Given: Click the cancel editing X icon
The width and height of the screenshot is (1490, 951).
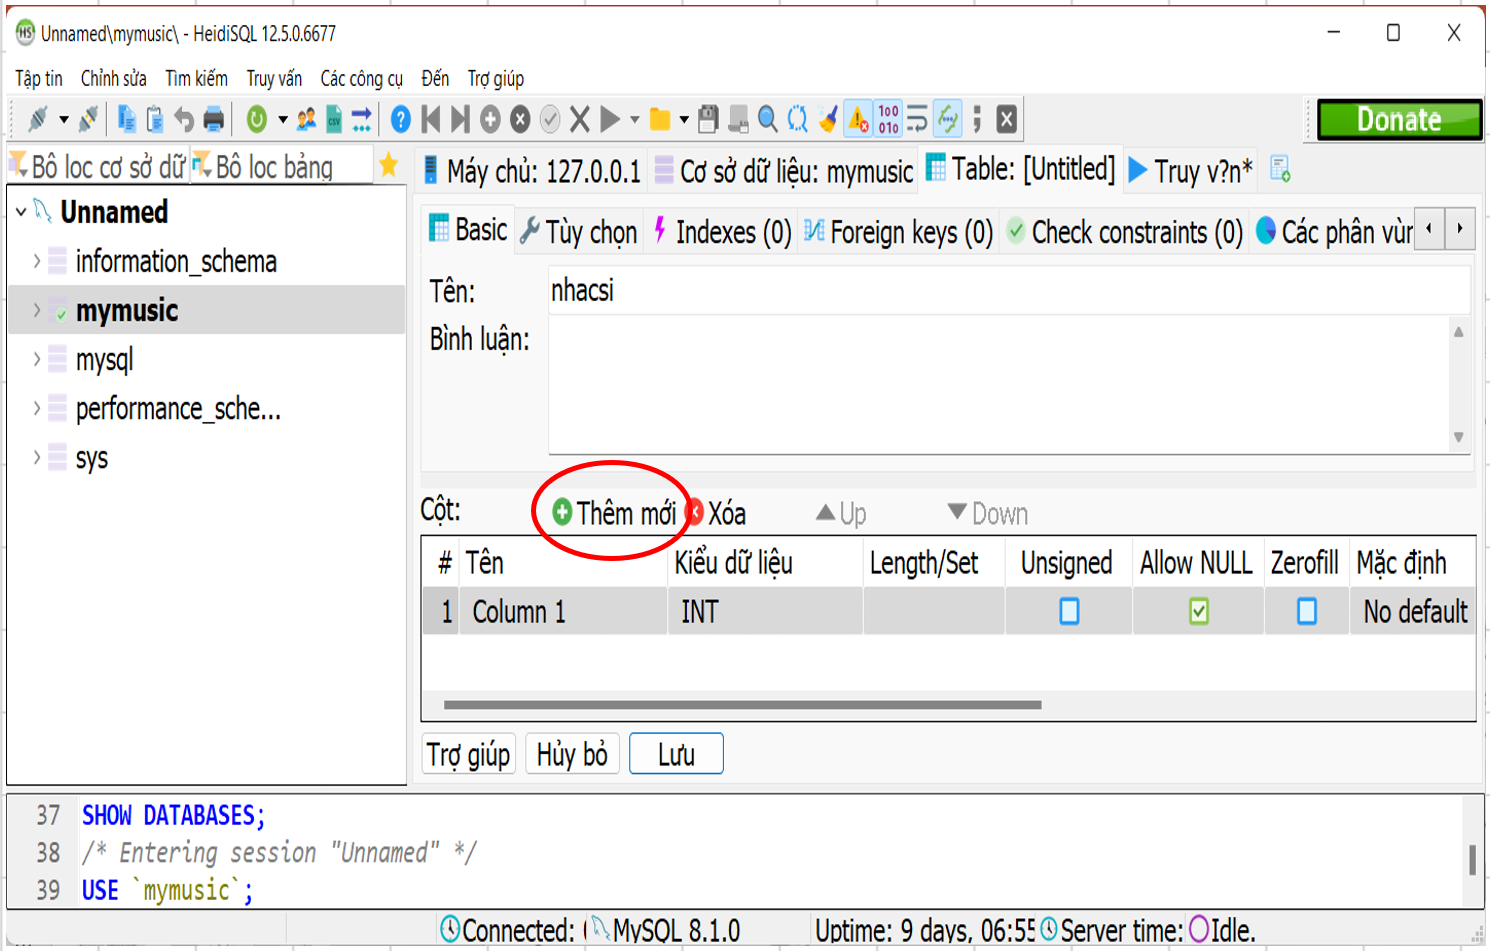Looking at the screenshot, I should click(580, 120).
